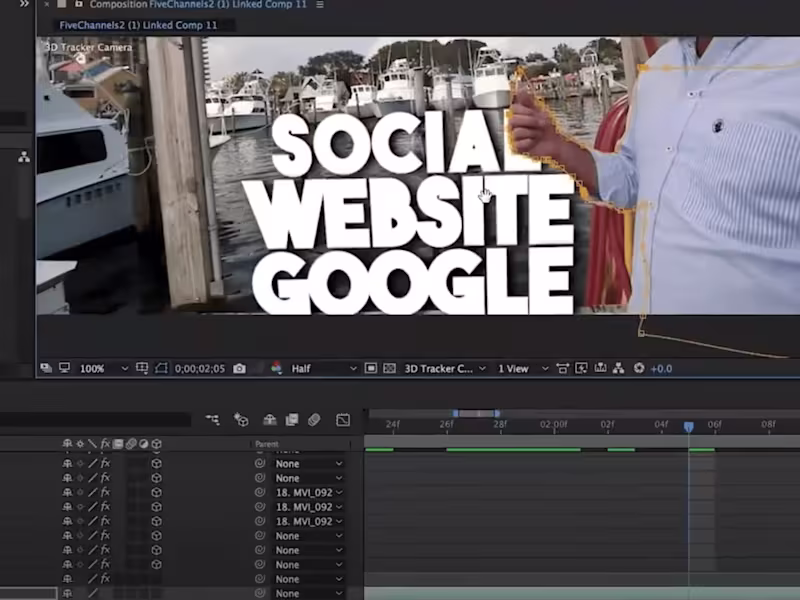Toggle the shy switch for a layer
The image size is (800, 600).
point(67,463)
